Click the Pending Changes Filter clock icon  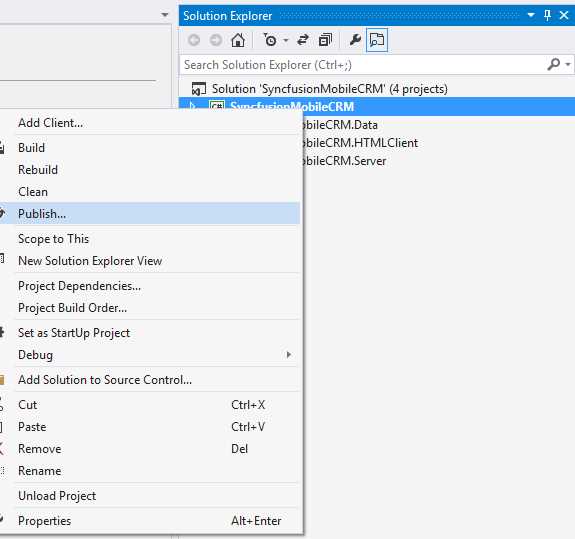(x=270, y=40)
